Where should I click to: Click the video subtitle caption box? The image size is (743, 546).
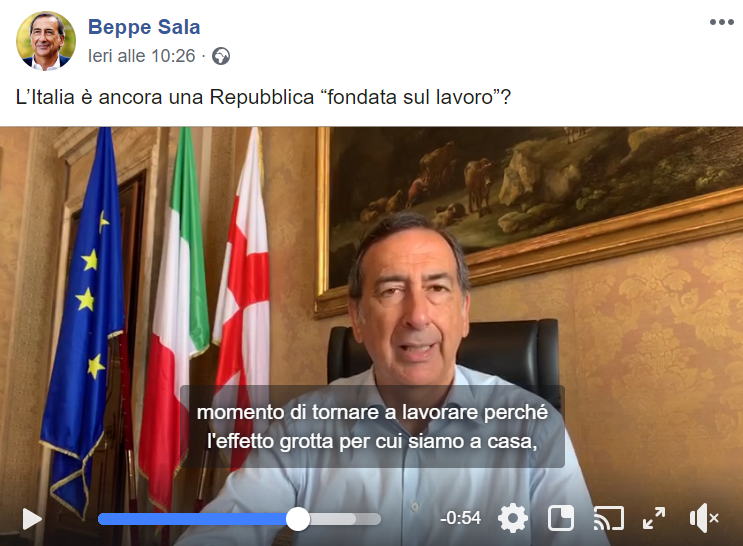click(372, 427)
